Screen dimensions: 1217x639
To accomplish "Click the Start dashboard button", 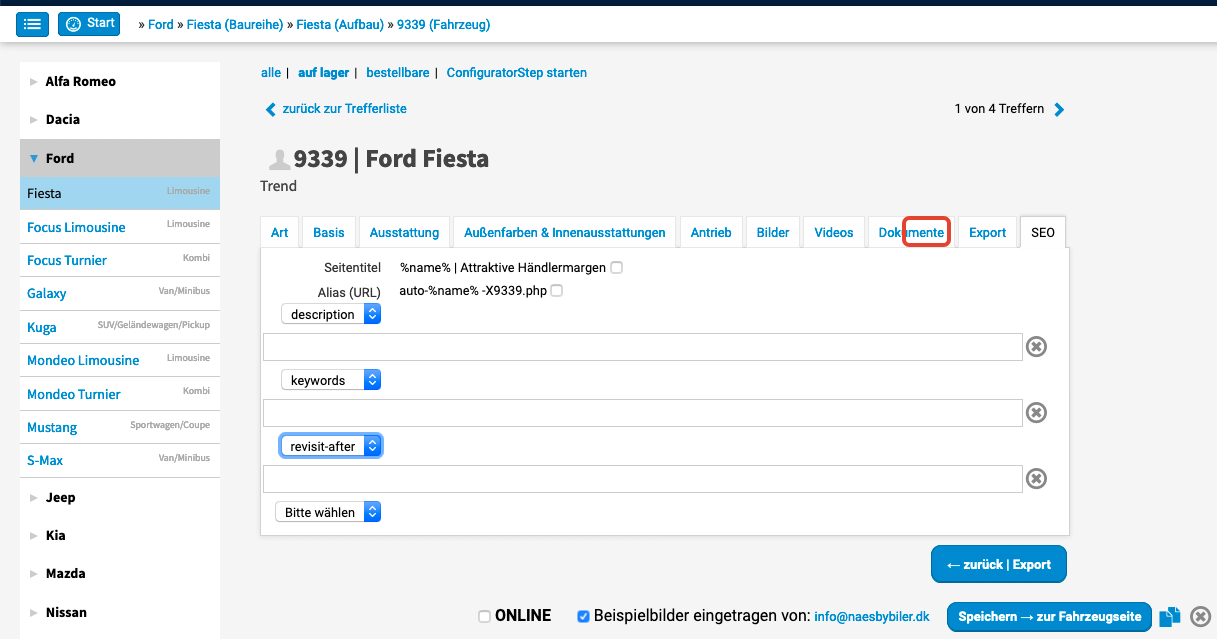I will click(89, 24).
